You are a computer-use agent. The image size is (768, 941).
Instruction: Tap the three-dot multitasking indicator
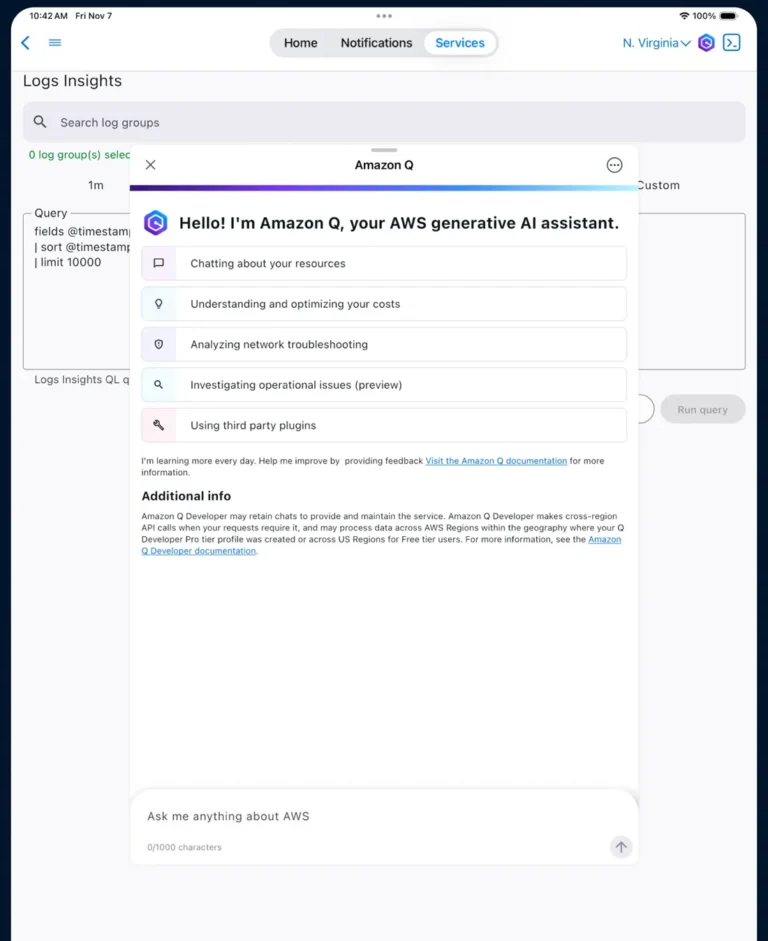pos(384,16)
